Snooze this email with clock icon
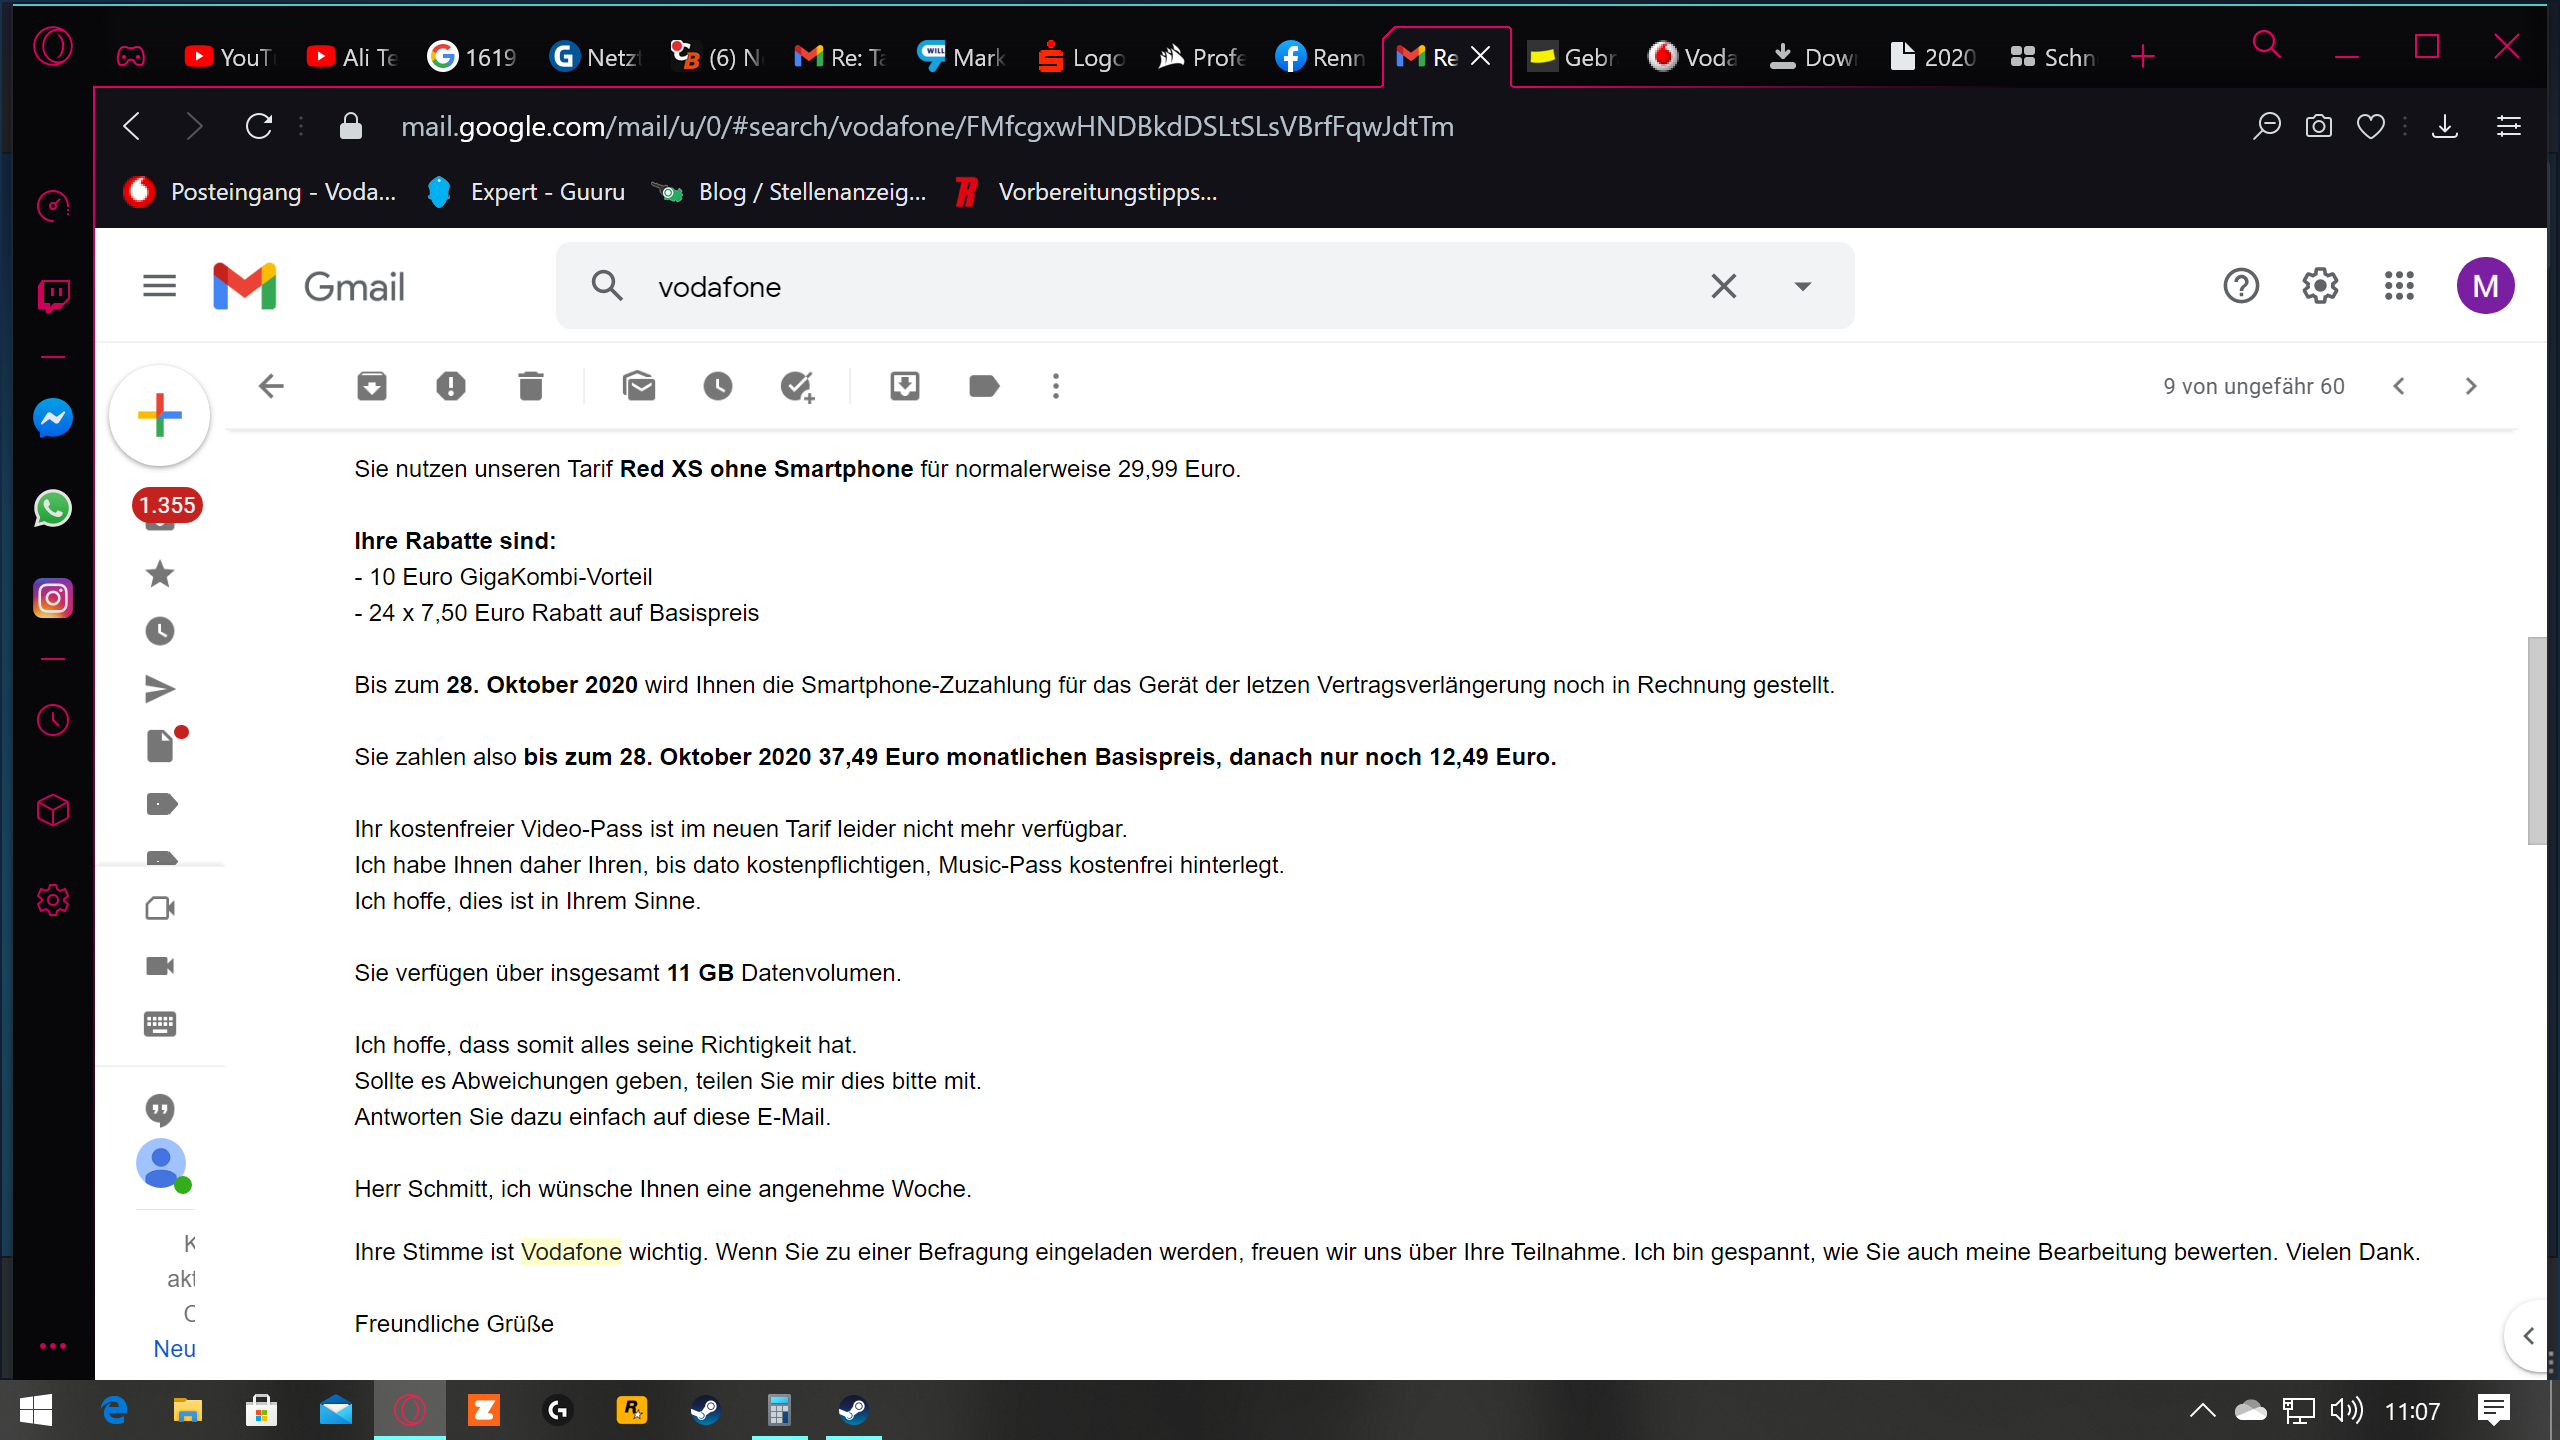2560x1440 pixels. [718, 386]
